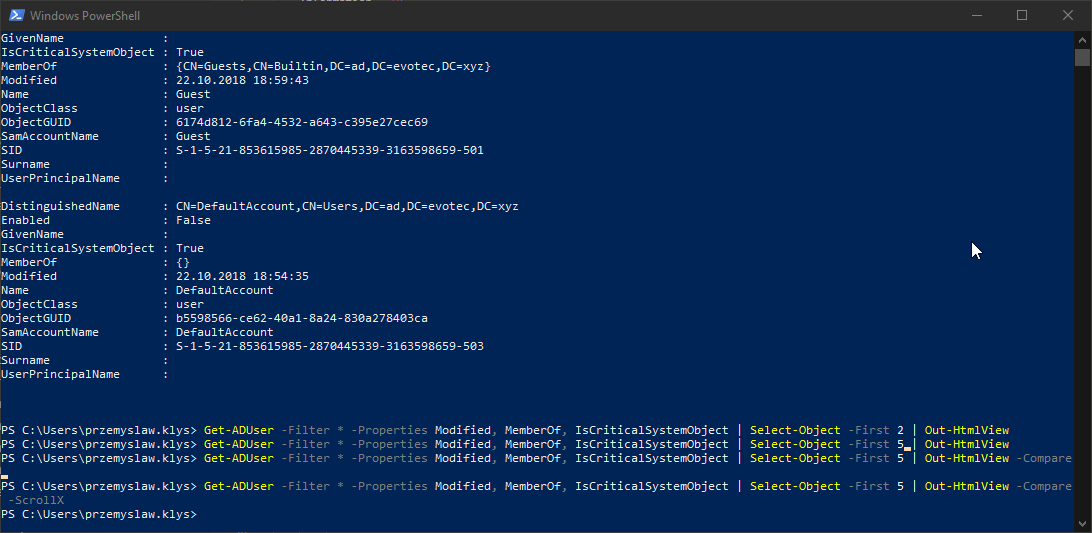Click the scrollbar down arrow
Viewport: 1092px width, 533px height.
click(1082, 523)
